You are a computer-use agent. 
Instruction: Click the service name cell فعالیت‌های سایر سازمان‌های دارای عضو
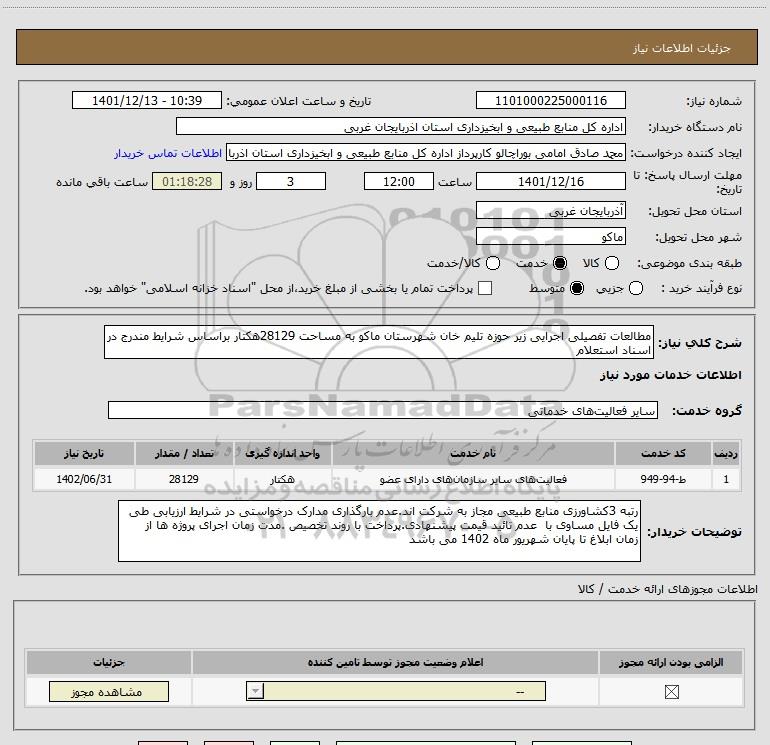(473, 479)
